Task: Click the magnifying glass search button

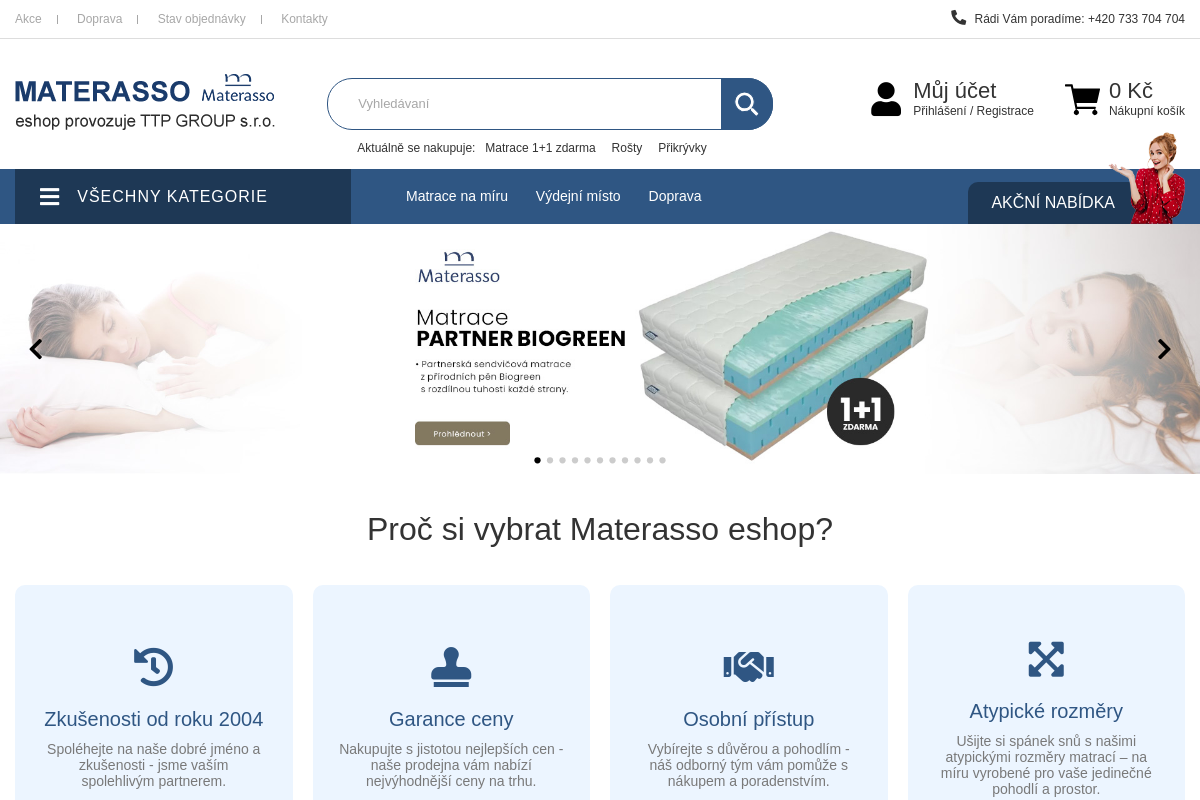Action: 747,104
